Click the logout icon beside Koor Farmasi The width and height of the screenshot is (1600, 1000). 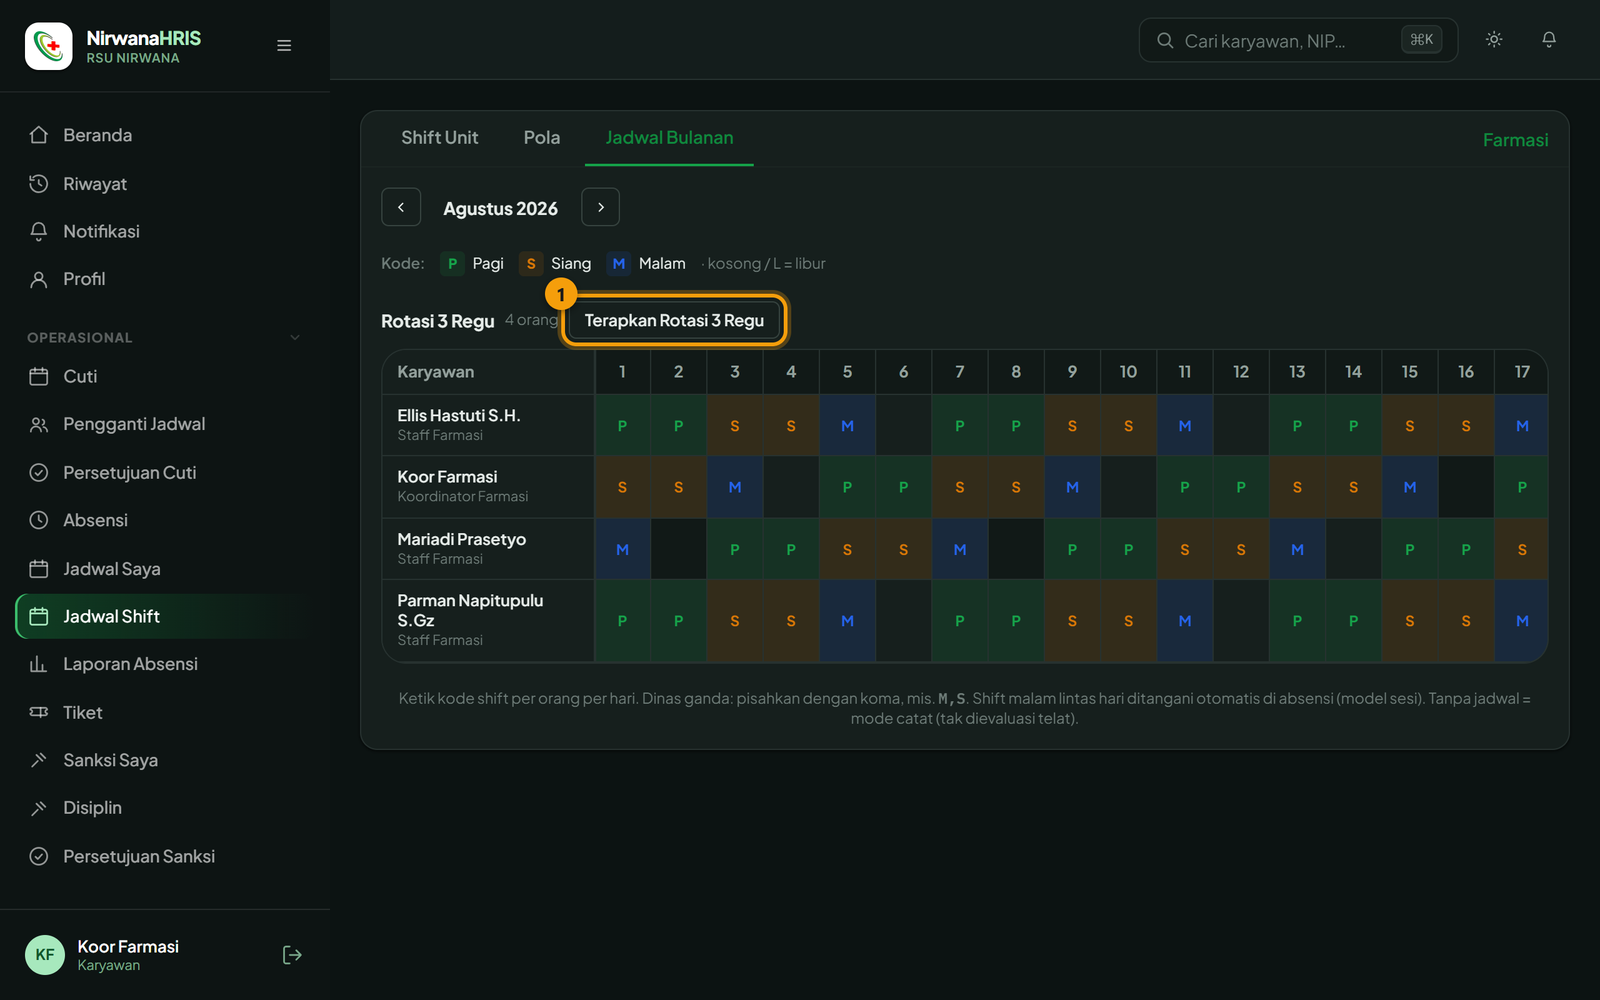292,955
